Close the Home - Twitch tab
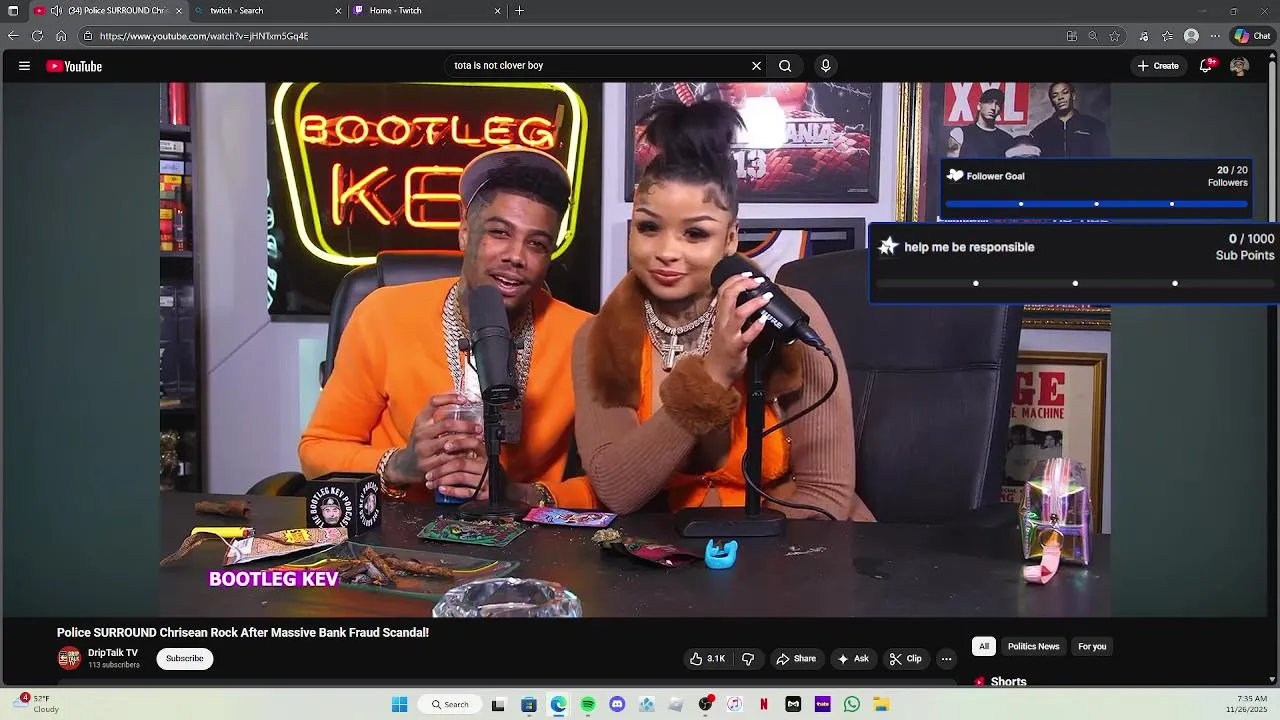The image size is (1280, 720). pos(498,11)
